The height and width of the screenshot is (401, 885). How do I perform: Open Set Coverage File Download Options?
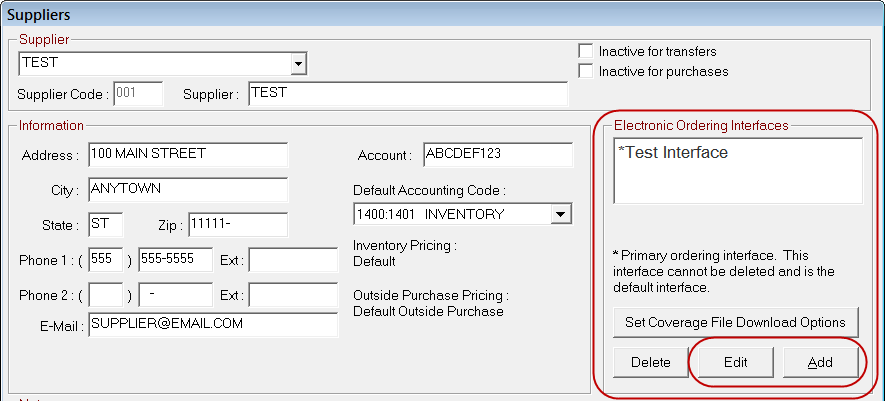tap(736, 322)
